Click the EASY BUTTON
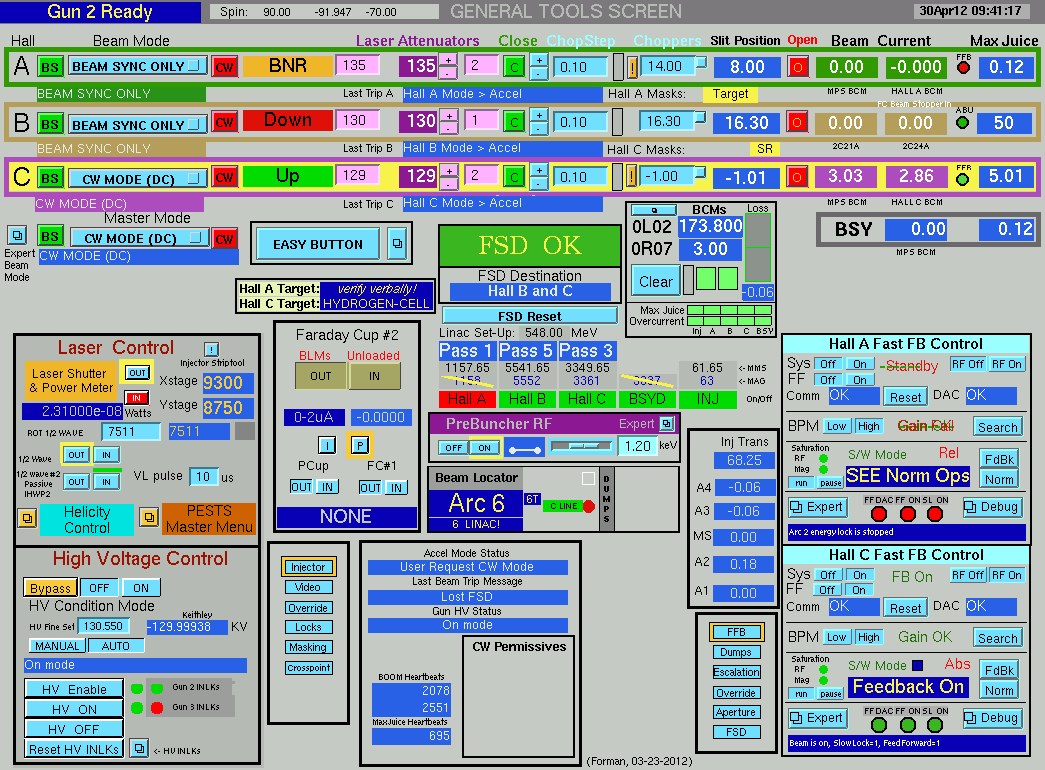Screen dimensions: 1045x770 click(318, 244)
